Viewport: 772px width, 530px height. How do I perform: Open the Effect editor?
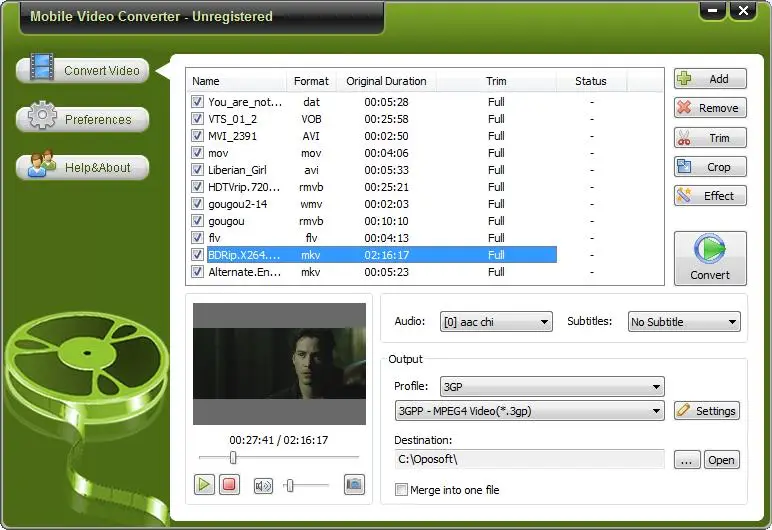pyautogui.click(x=710, y=196)
